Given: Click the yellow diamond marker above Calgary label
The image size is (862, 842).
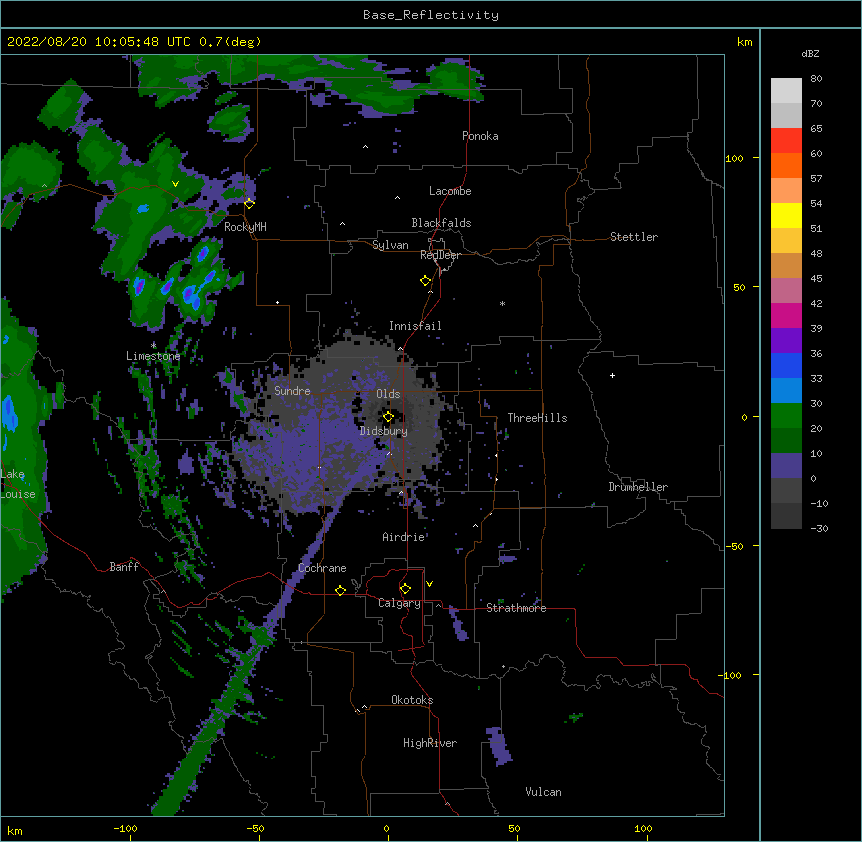Looking at the screenshot, I should (405, 589).
